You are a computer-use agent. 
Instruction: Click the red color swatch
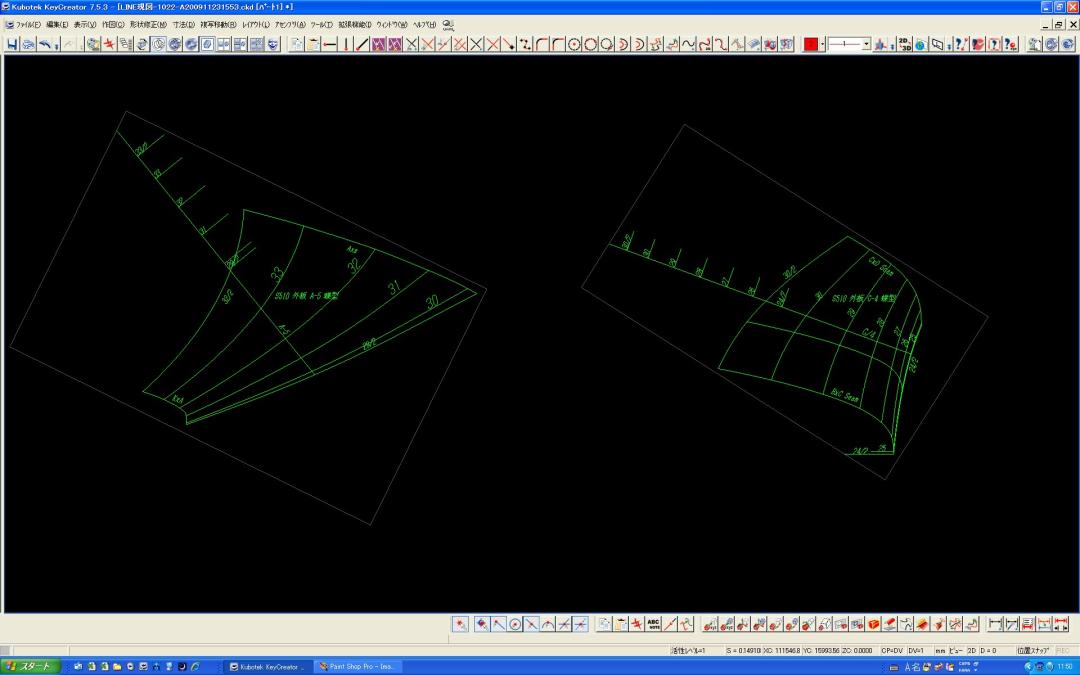[x=811, y=44]
